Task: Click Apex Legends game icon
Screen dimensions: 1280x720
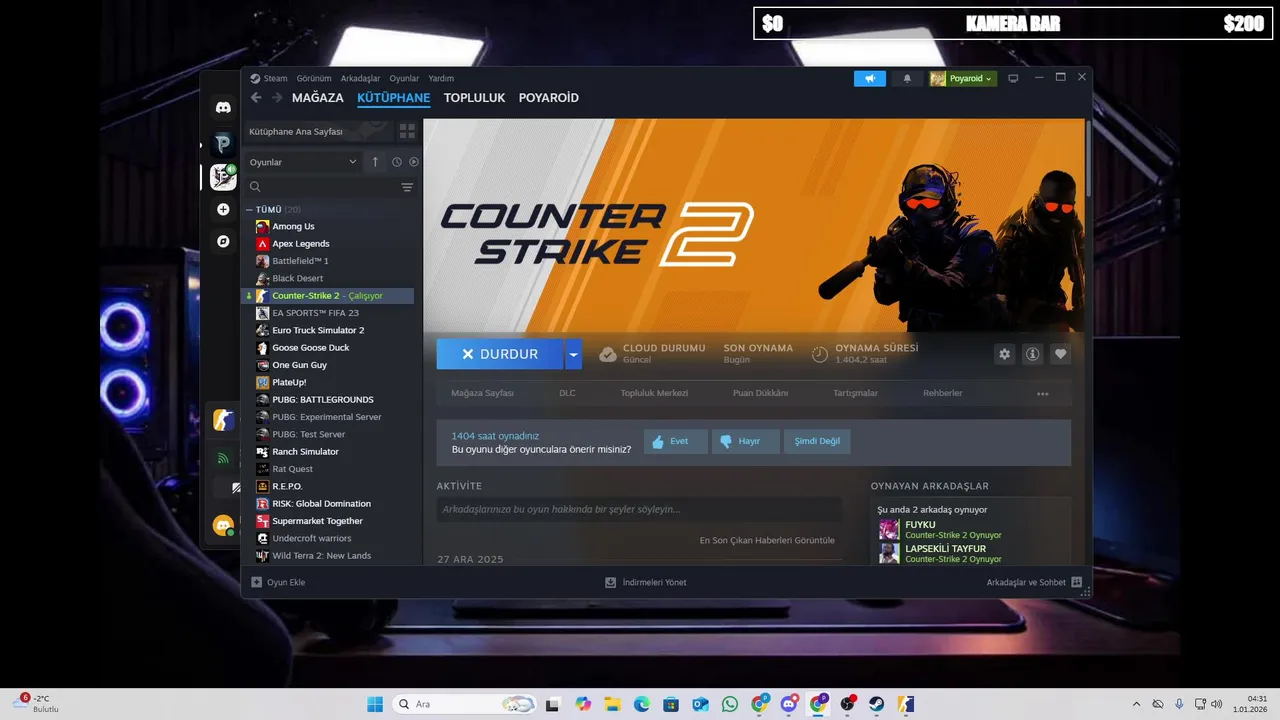Action: 262,244
